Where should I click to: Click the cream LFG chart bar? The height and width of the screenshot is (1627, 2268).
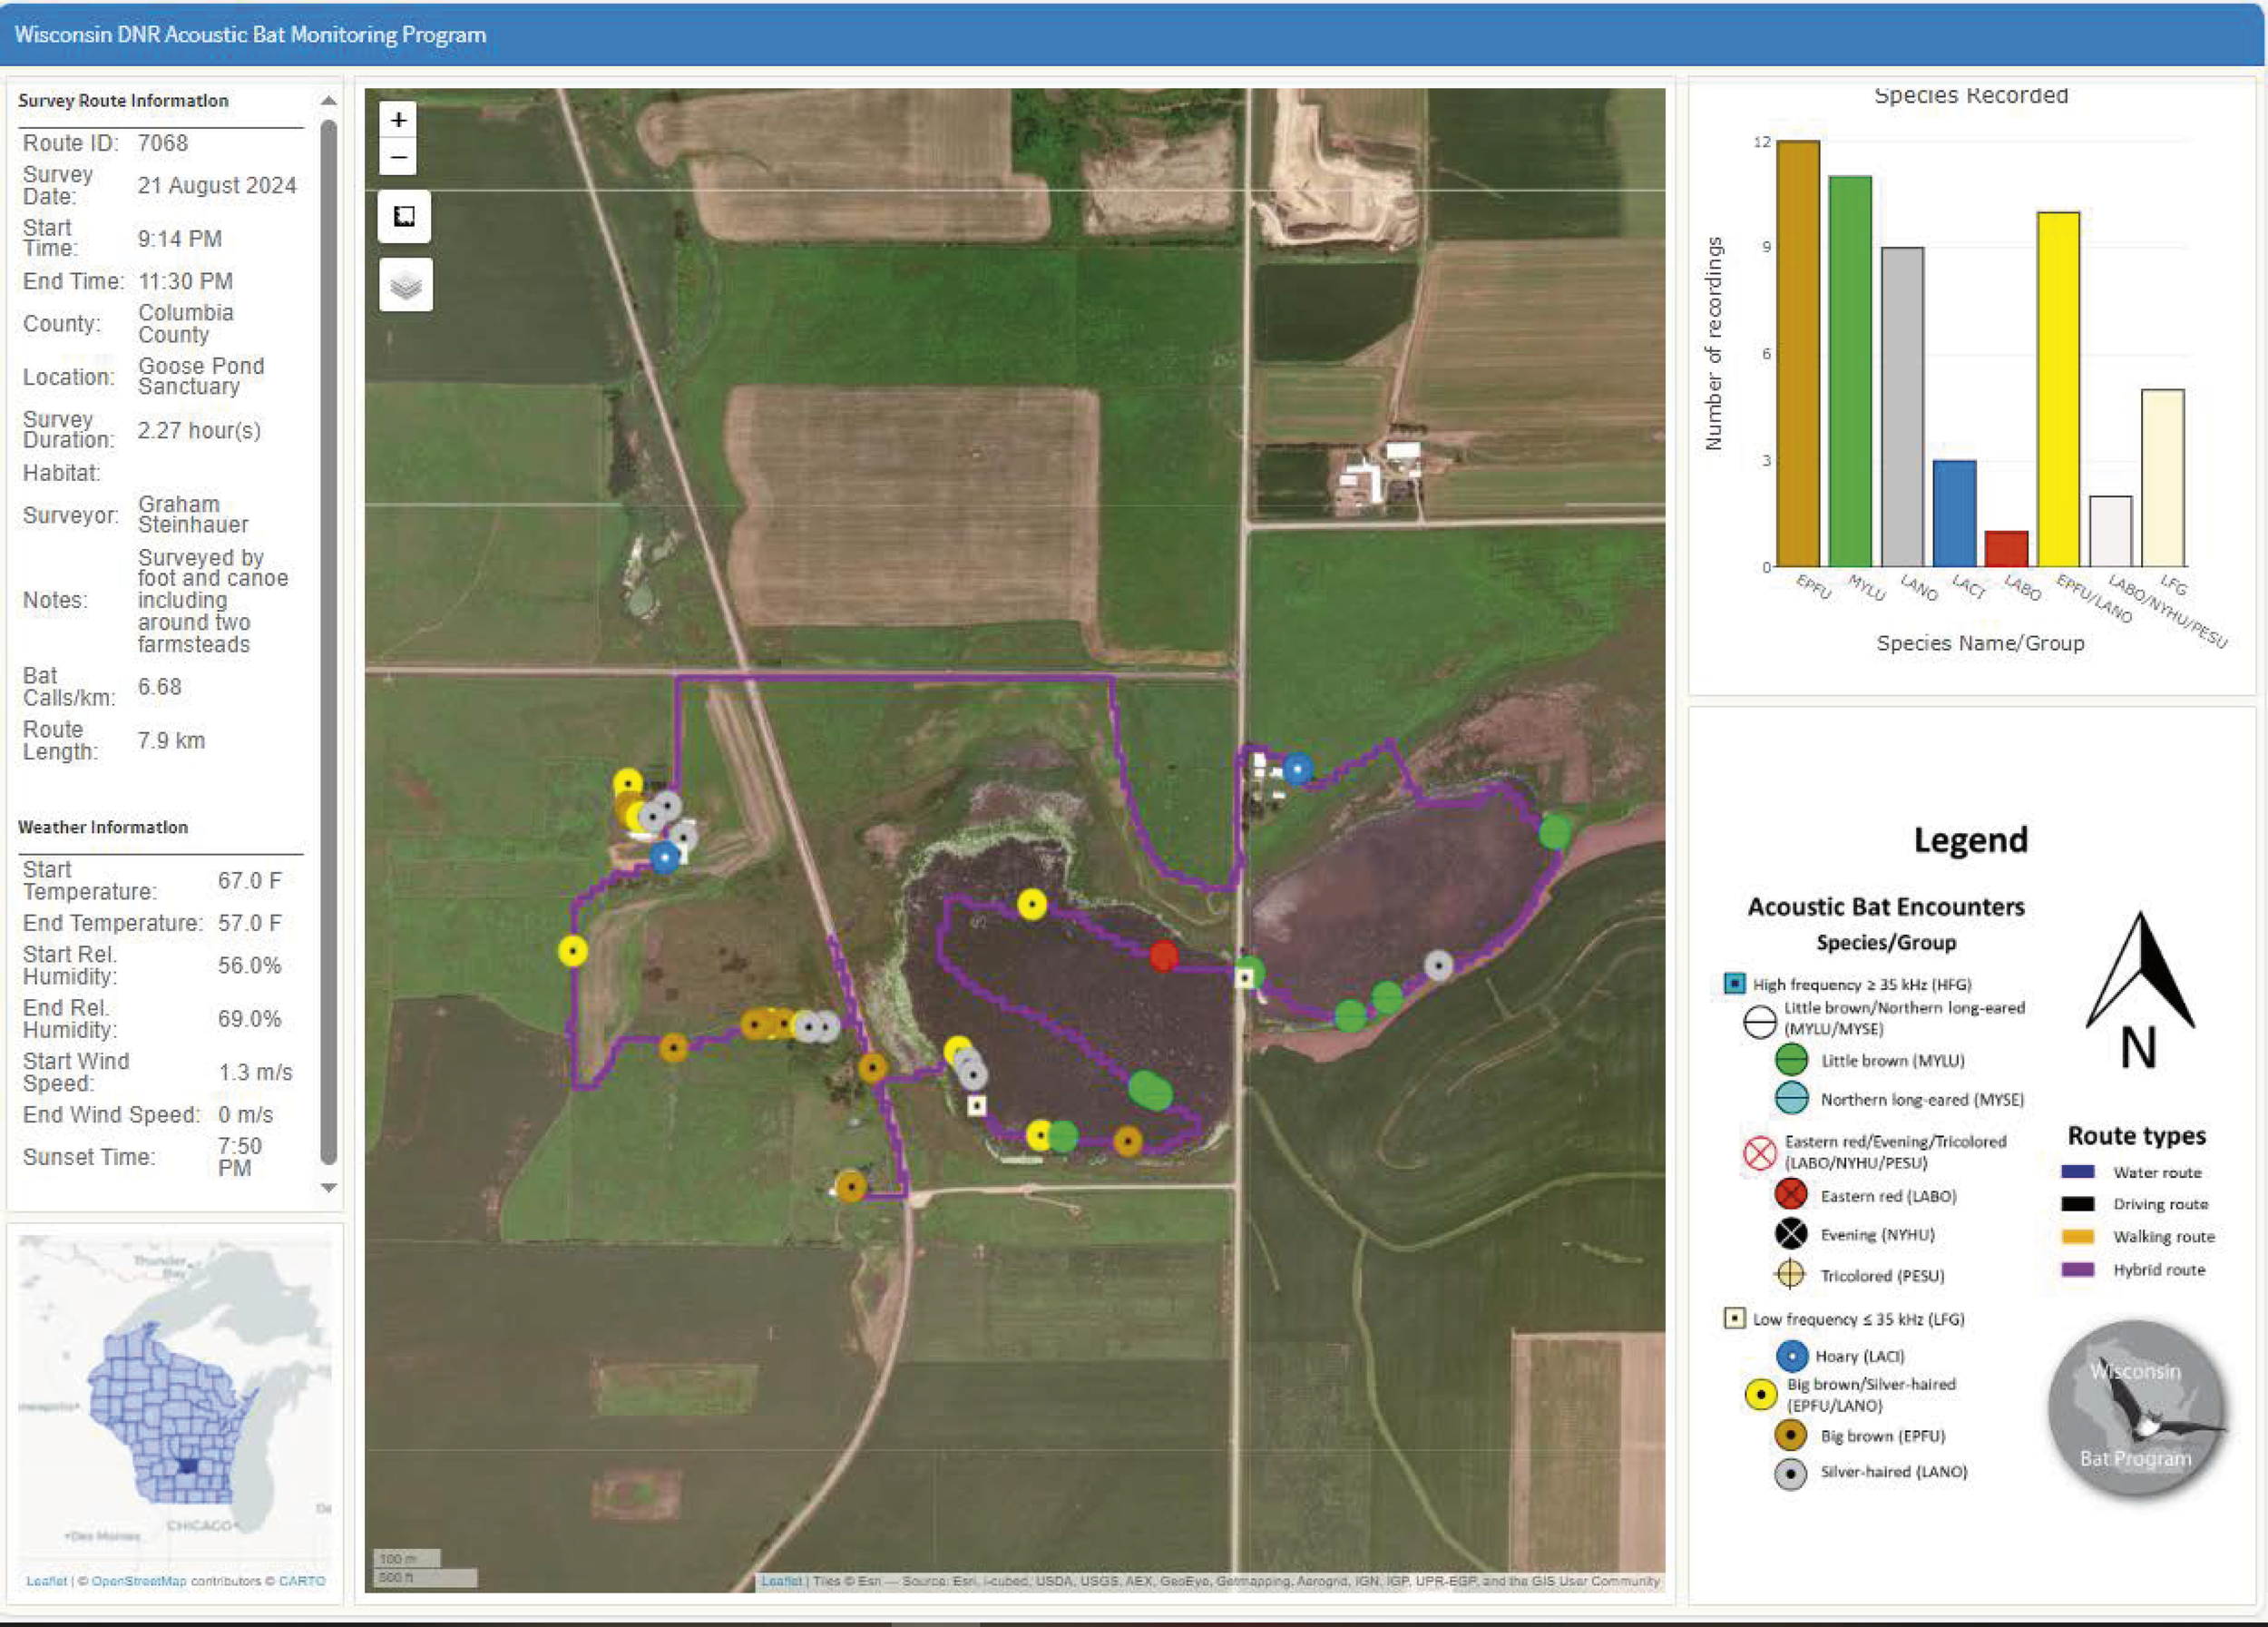(2162, 478)
